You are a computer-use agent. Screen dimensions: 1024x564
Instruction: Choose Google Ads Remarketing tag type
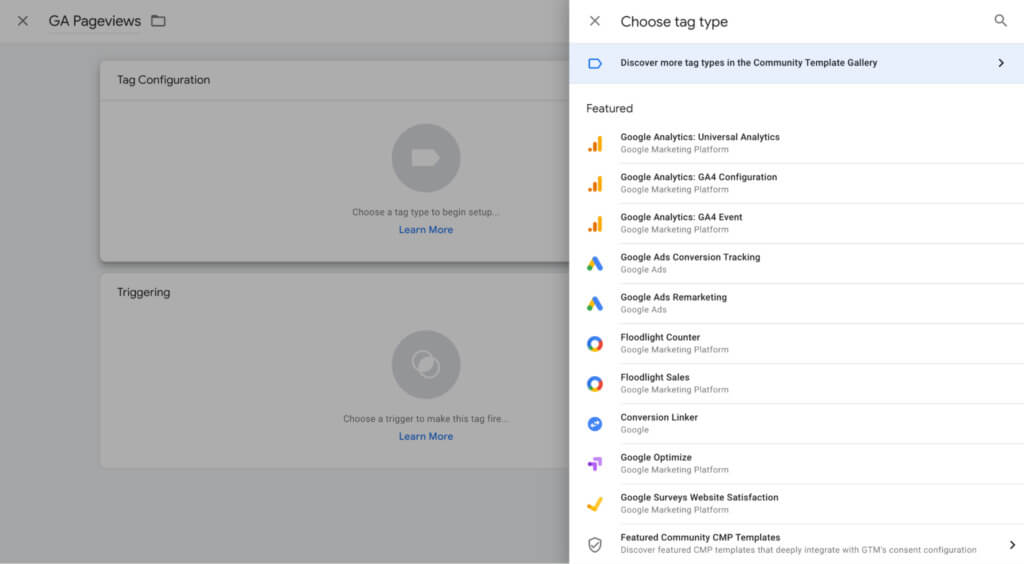point(673,298)
